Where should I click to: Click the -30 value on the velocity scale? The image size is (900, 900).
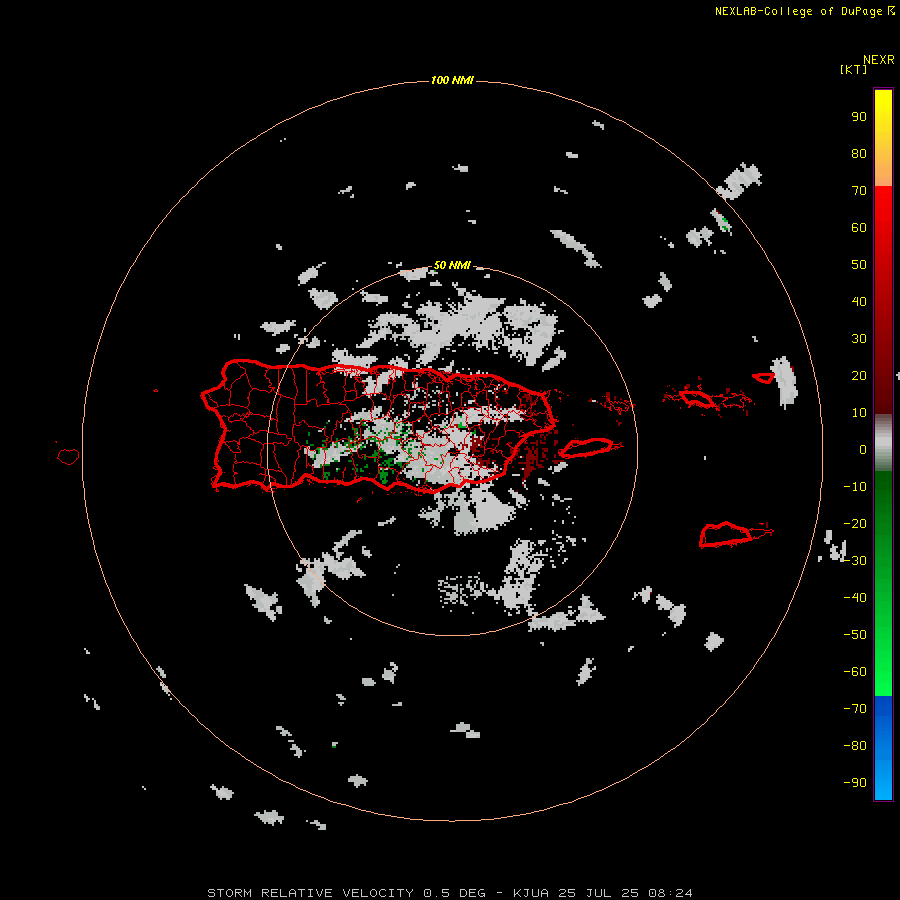(x=855, y=561)
